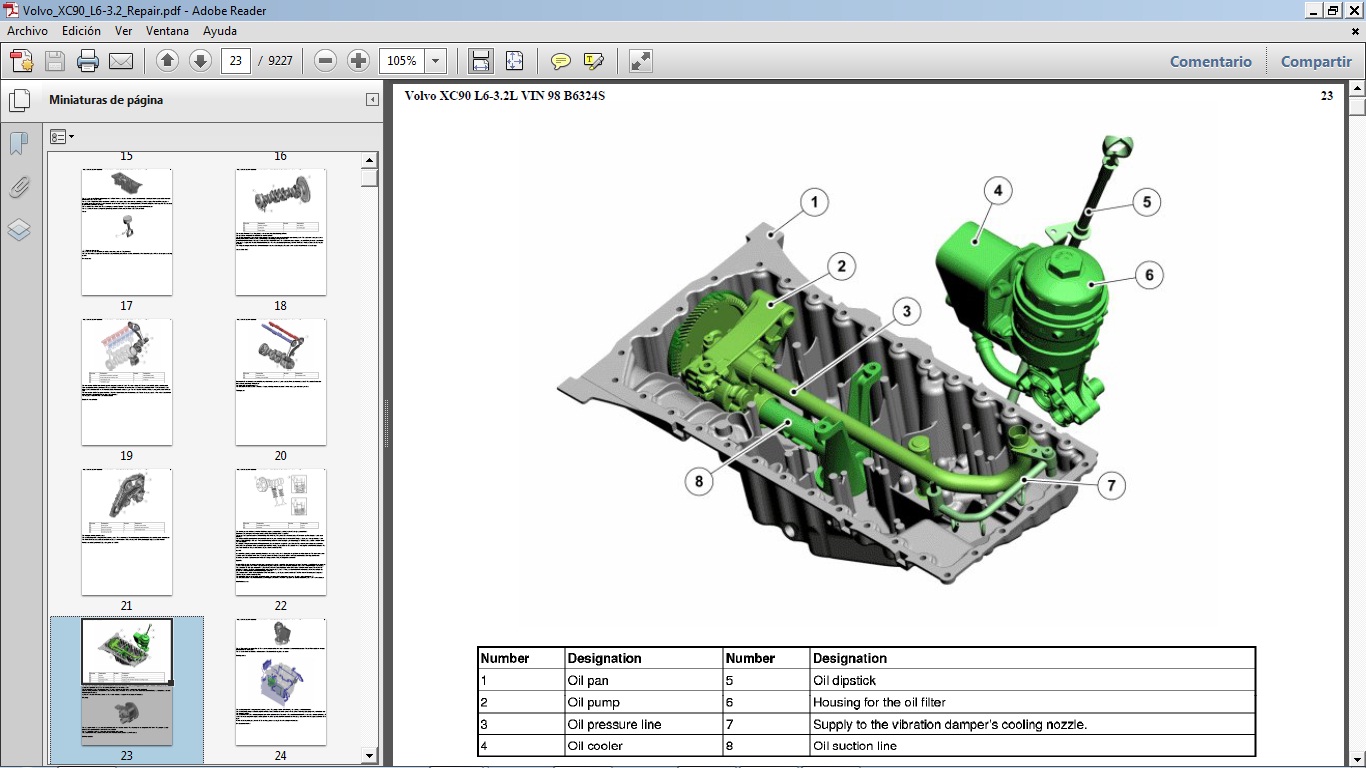Click the page thumbnails panel icon
This screenshot has height=768, width=1366.
pyautogui.click(x=19, y=100)
